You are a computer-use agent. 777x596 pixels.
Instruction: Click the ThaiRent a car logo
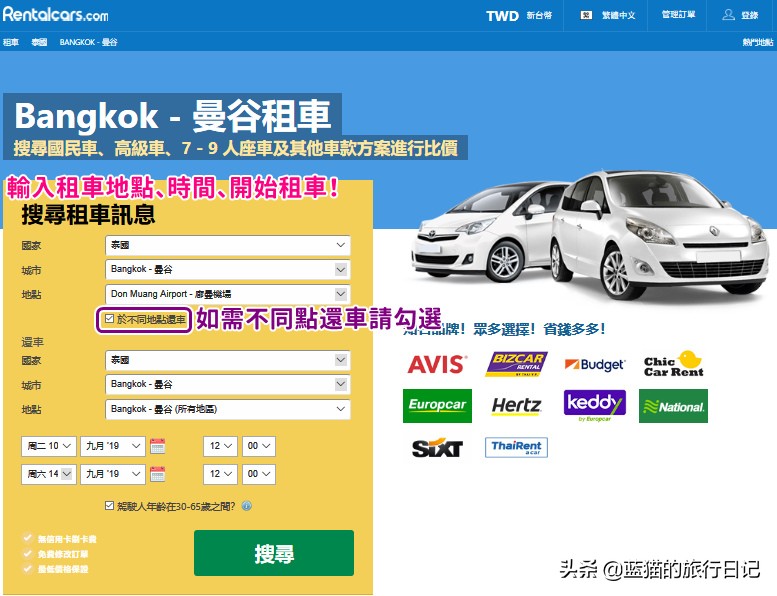click(x=516, y=447)
